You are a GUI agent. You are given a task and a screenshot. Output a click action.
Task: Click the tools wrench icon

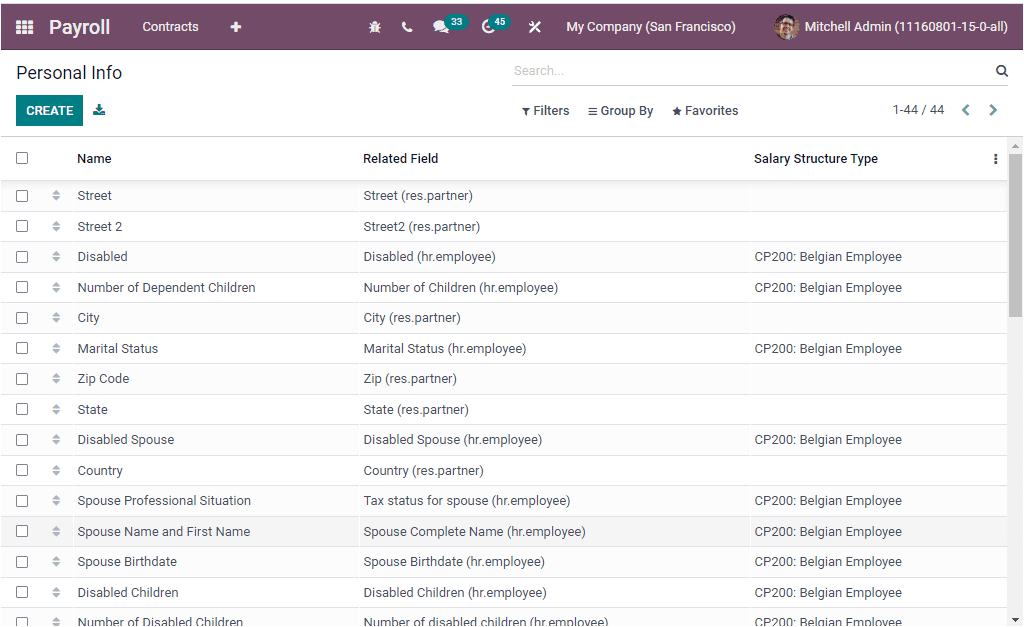tap(535, 27)
